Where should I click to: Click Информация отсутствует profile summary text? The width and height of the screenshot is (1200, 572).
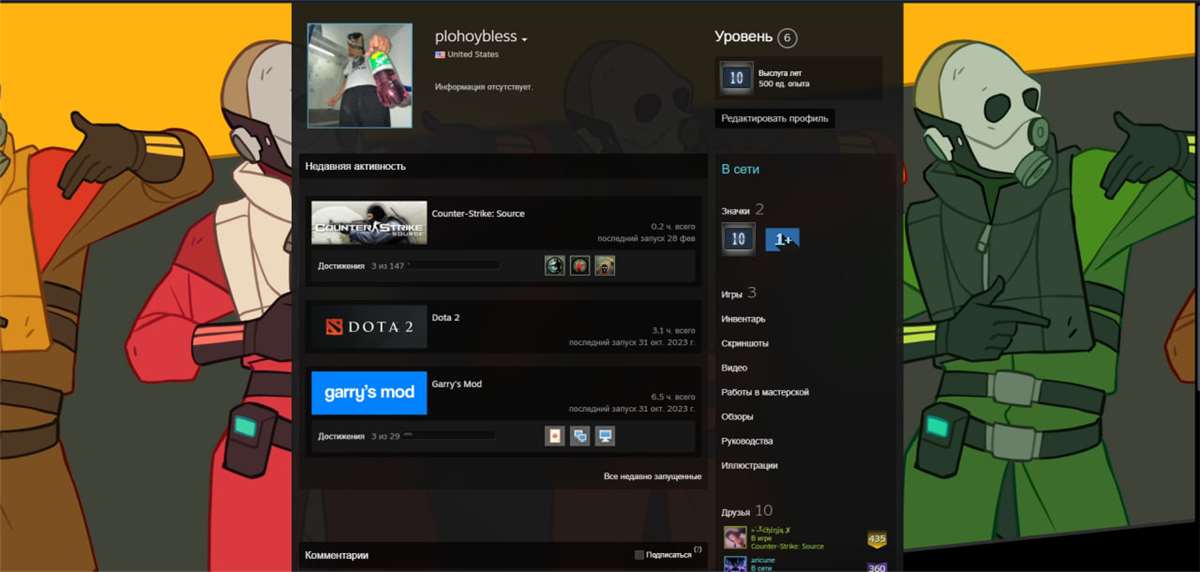(484, 87)
